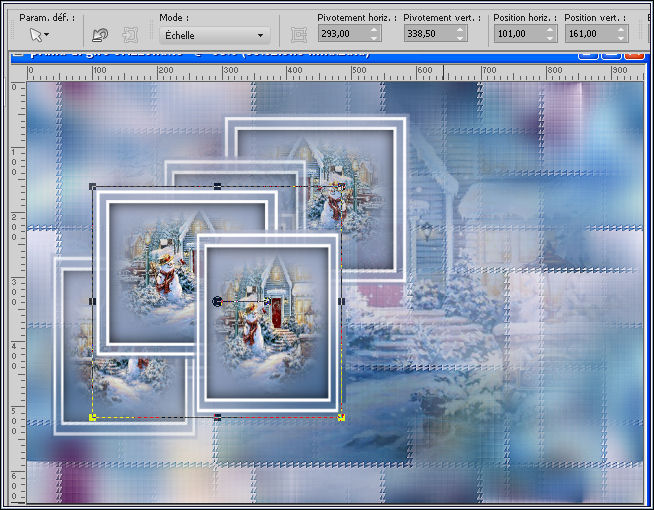Increase the Pivotement vert. value

[460, 30]
